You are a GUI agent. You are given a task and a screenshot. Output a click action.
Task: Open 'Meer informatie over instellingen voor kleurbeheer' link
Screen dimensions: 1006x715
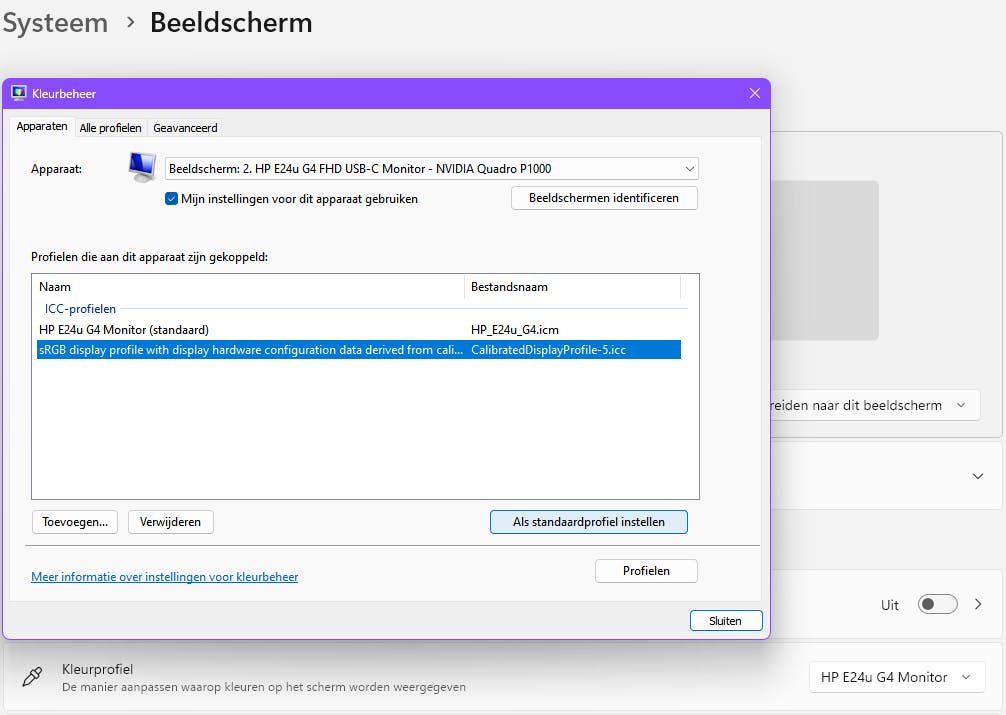tap(164, 577)
